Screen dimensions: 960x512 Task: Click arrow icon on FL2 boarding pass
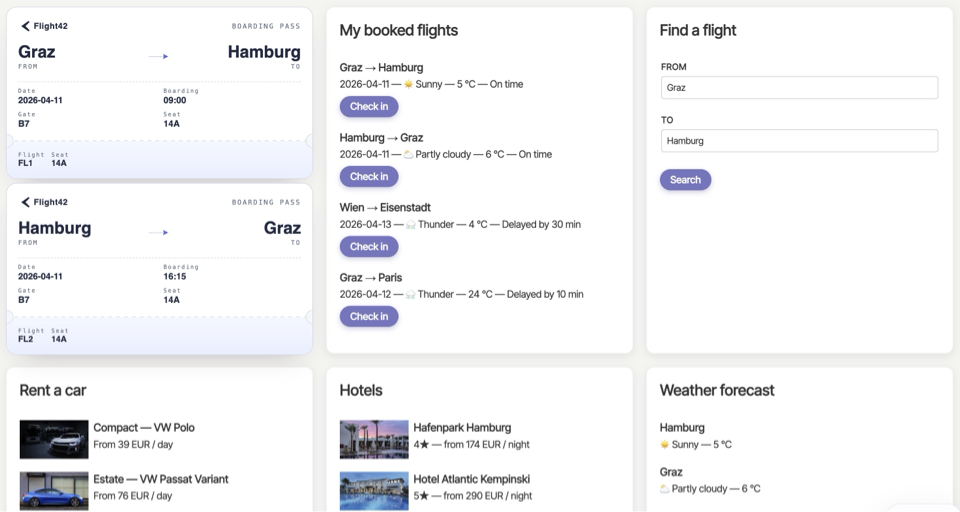(159, 233)
